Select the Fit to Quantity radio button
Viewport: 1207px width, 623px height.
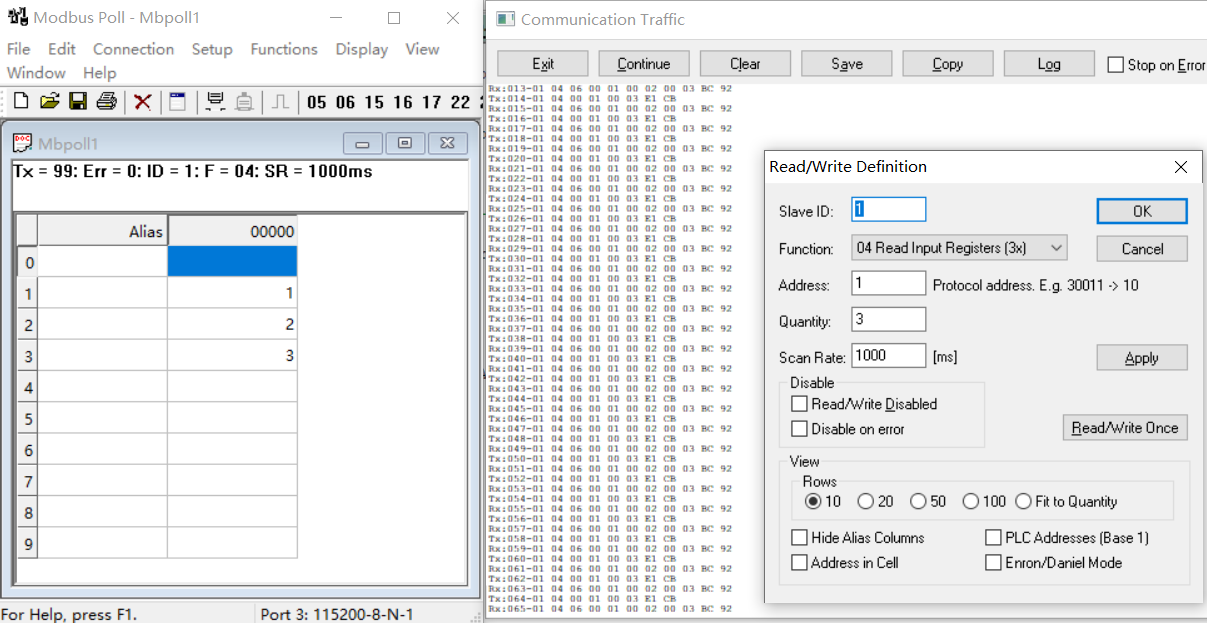(x=1024, y=501)
